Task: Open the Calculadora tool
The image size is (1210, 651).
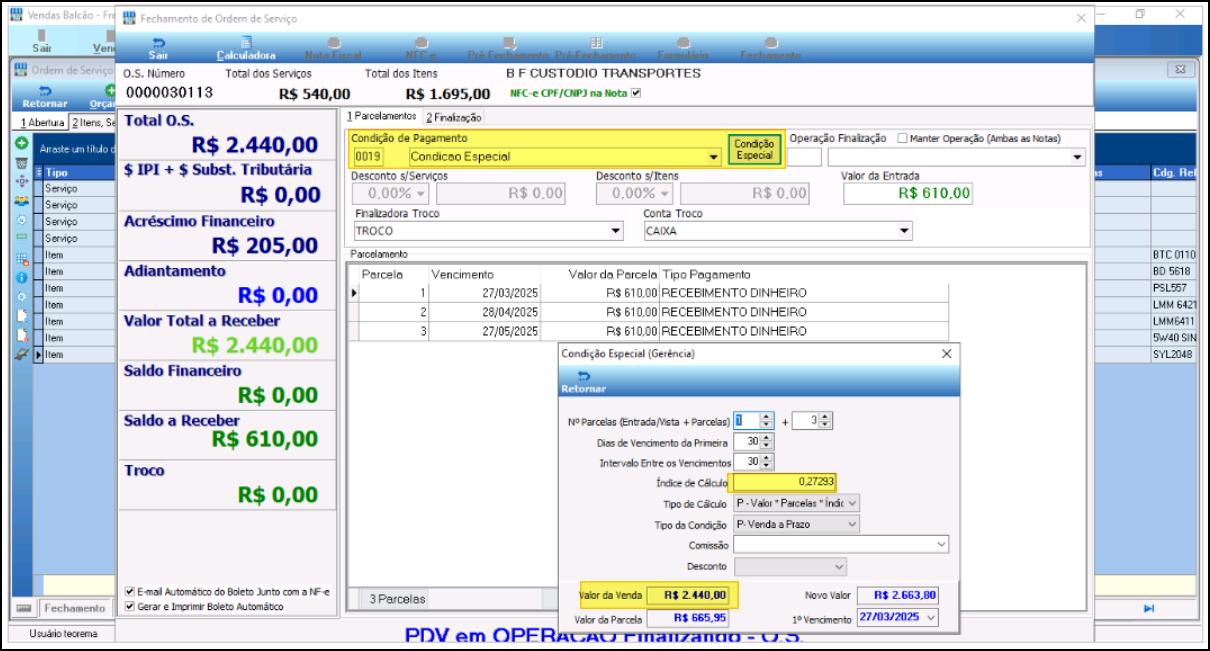Action: pyautogui.click(x=246, y=48)
